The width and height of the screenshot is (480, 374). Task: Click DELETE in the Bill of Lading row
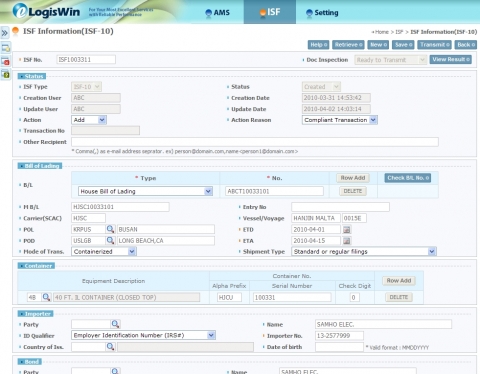tap(353, 191)
